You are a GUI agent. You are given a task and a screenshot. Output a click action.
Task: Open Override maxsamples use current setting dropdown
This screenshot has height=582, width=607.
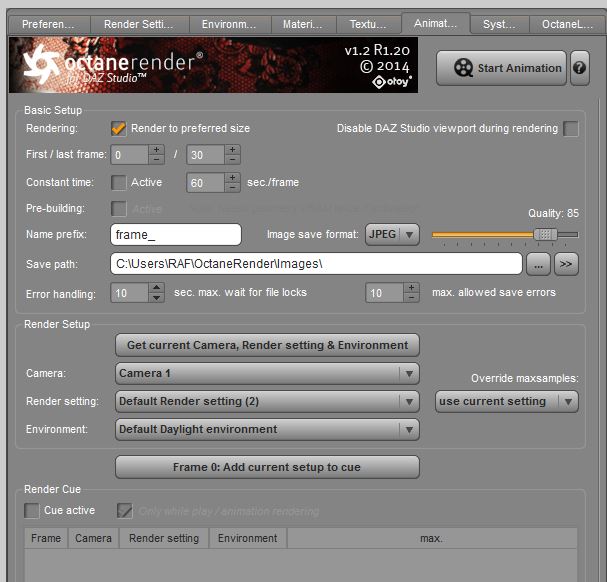click(507, 402)
